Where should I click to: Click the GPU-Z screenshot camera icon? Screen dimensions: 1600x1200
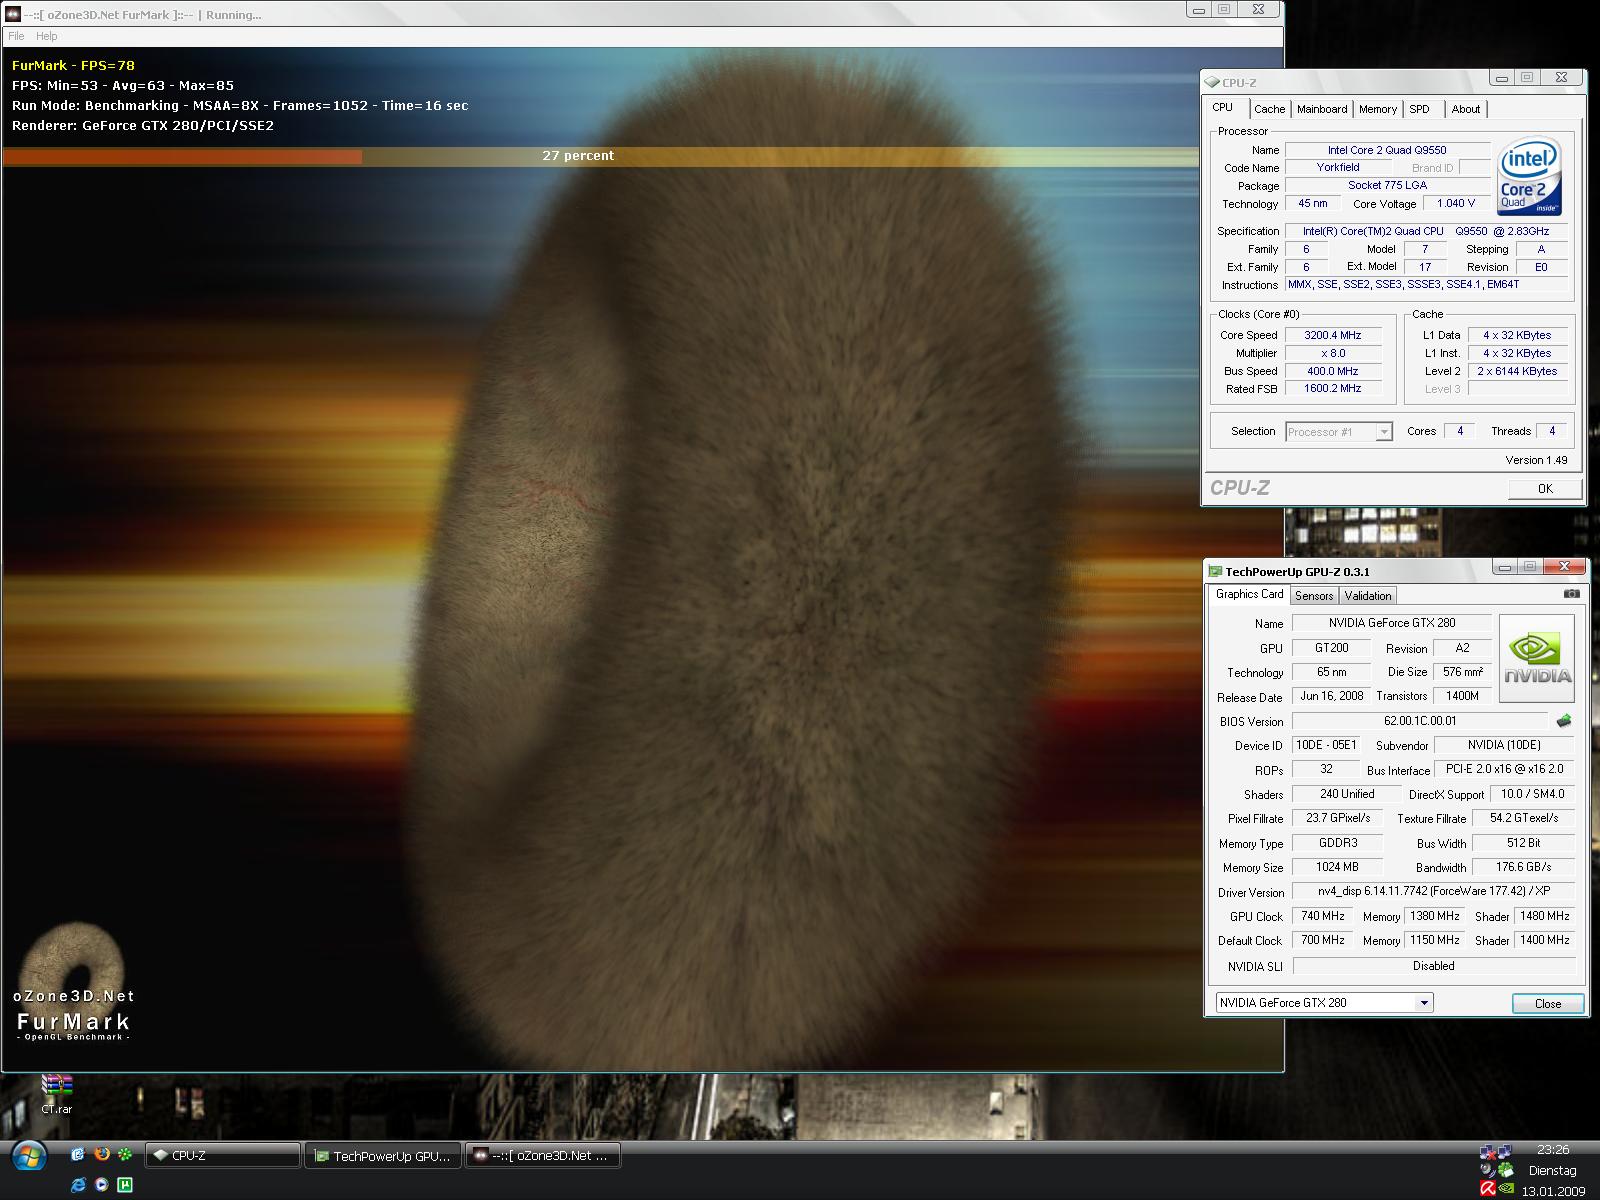tap(1572, 594)
